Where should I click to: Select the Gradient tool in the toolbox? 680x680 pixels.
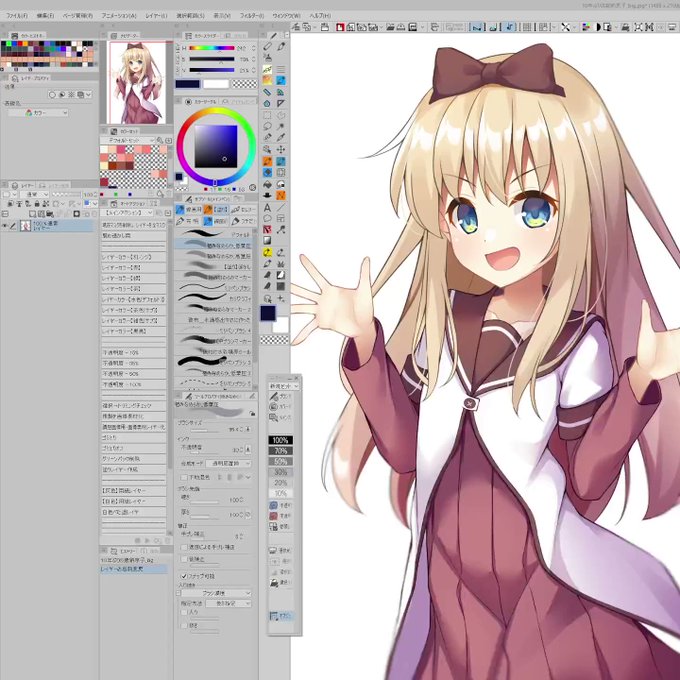267,241
